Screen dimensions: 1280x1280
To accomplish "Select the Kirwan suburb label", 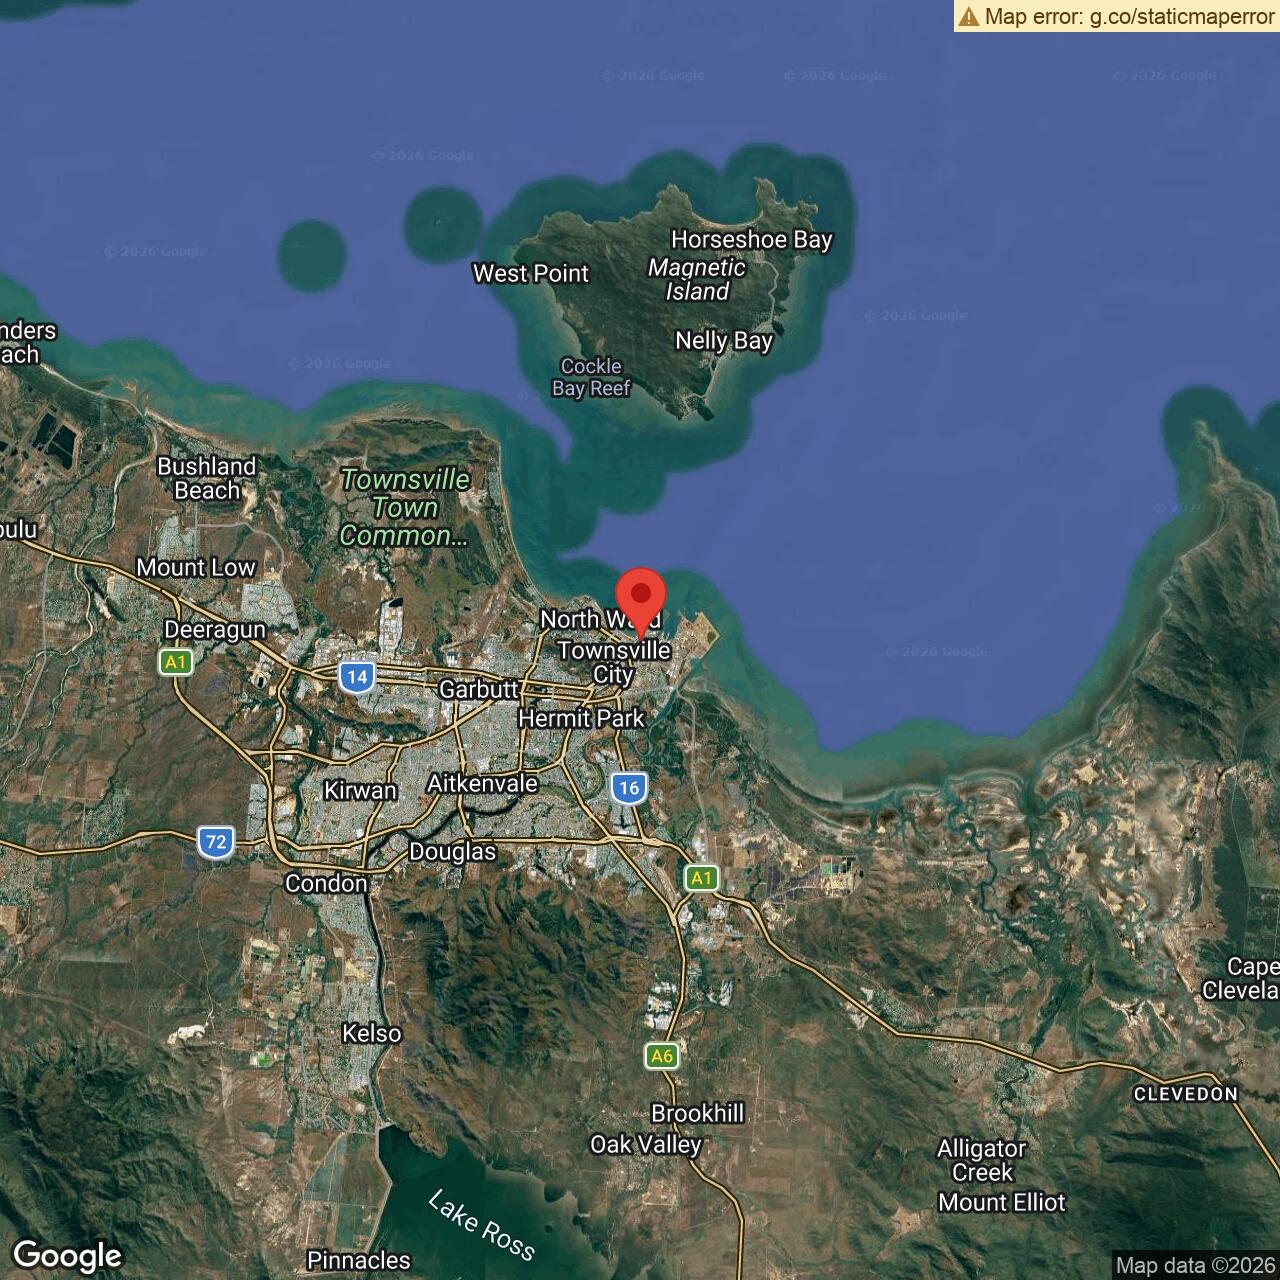I will pos(360,790).
